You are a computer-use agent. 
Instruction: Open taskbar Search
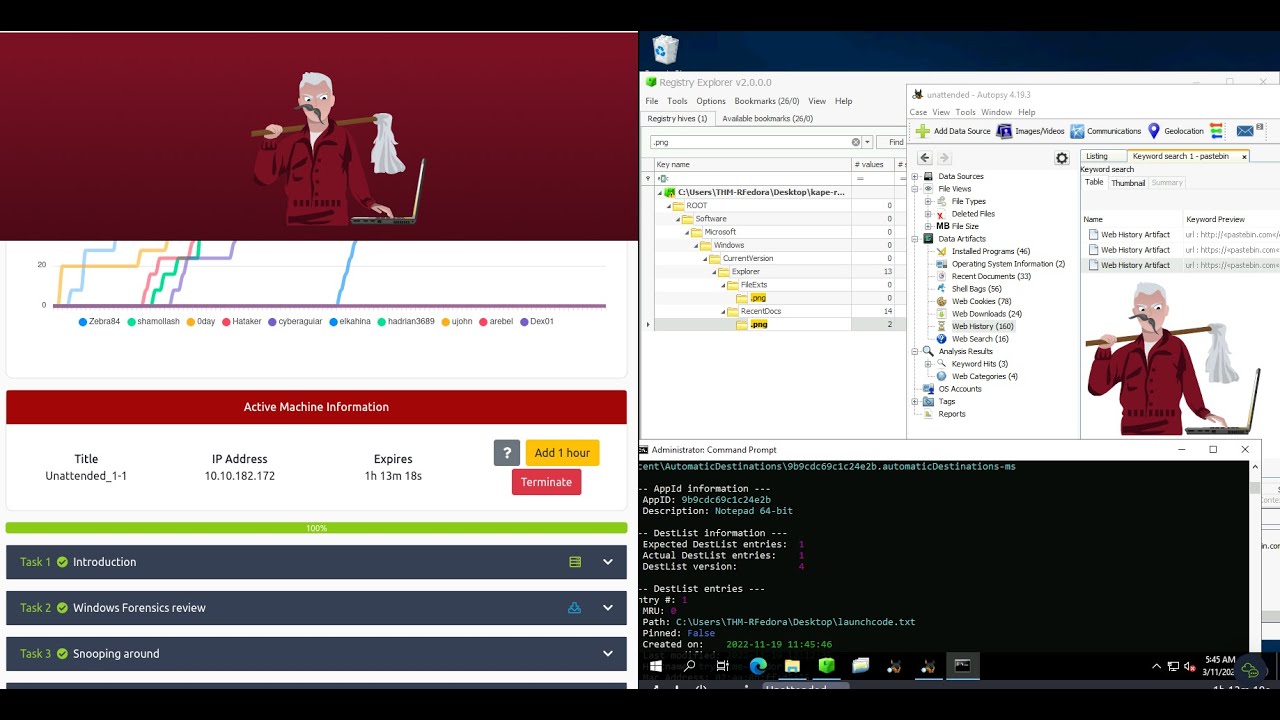pyautogui.click(x=690, y=666)
